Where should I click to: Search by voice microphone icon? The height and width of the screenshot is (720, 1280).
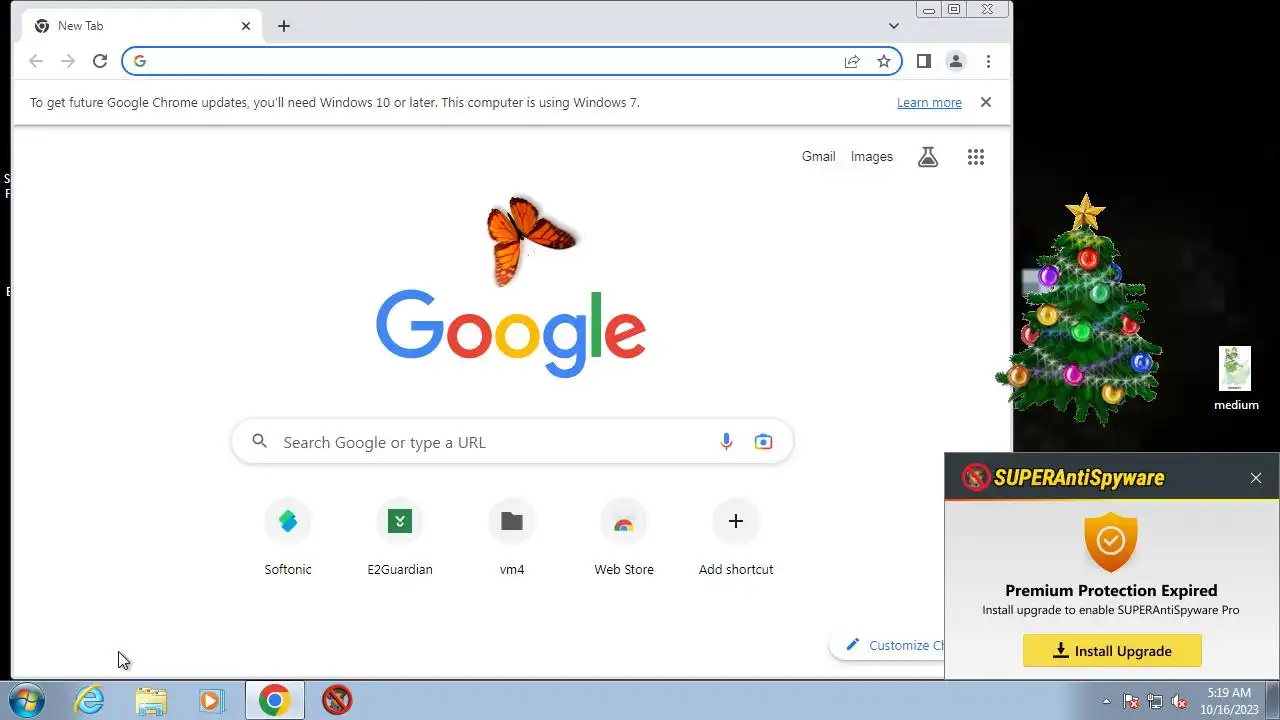[726, 442]
